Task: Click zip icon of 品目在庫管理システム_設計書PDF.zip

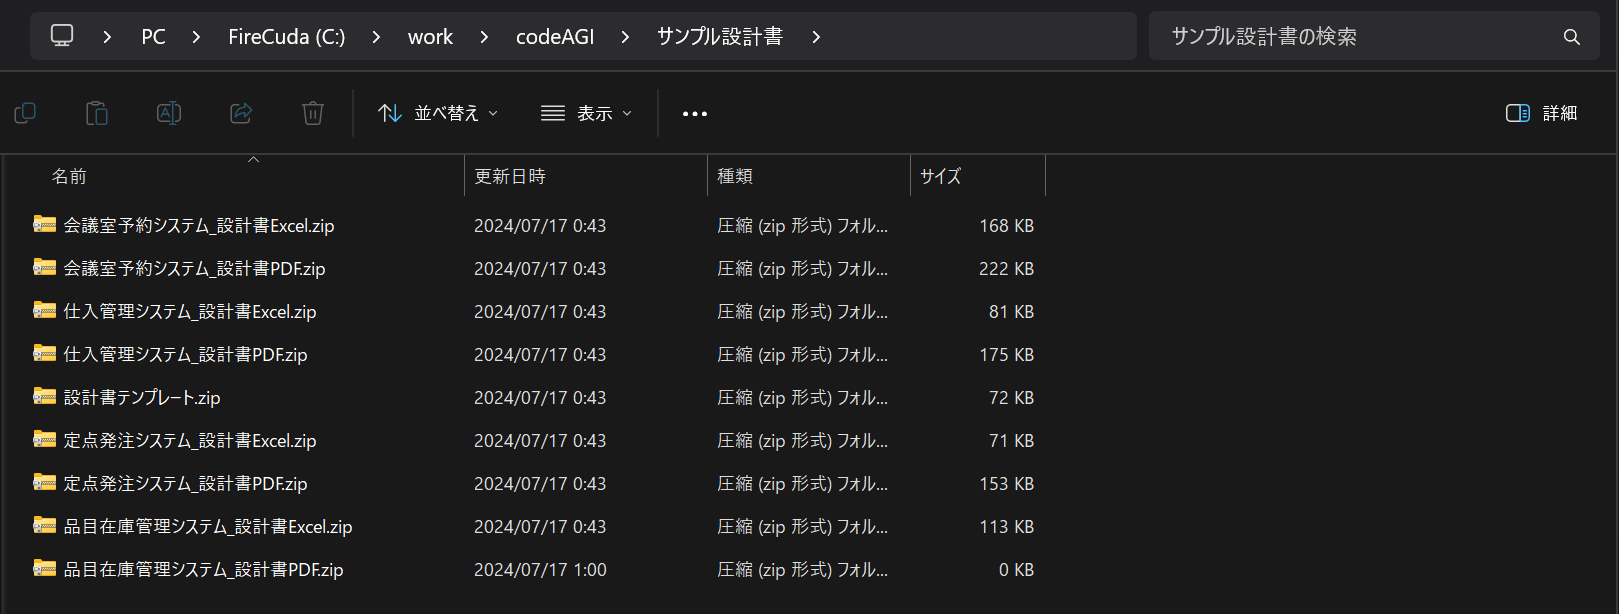Action: [44, 568]
